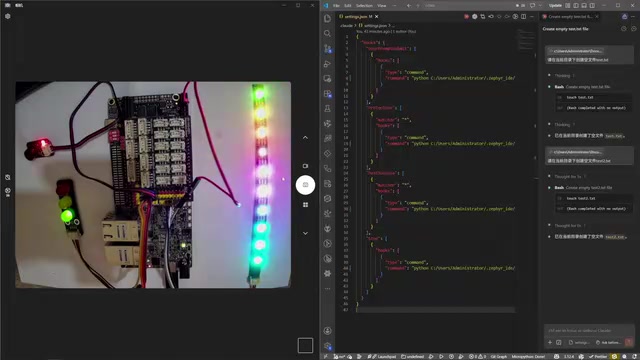Expand Bash Create empty test.txt block
The image size is (640, 360).
coord(582,87)
